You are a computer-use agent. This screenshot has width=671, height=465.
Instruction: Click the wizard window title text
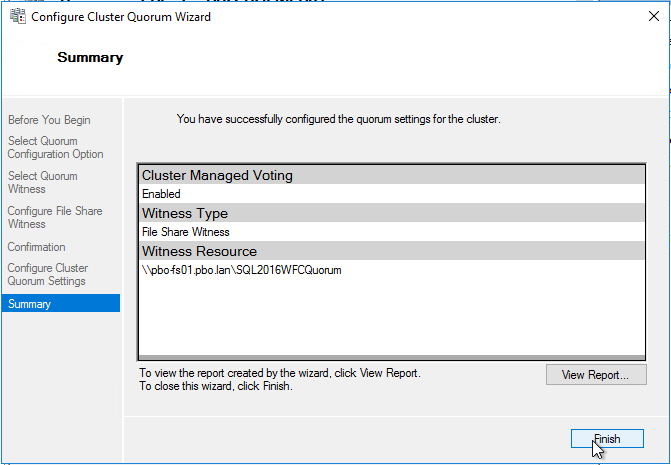point(121,17)
